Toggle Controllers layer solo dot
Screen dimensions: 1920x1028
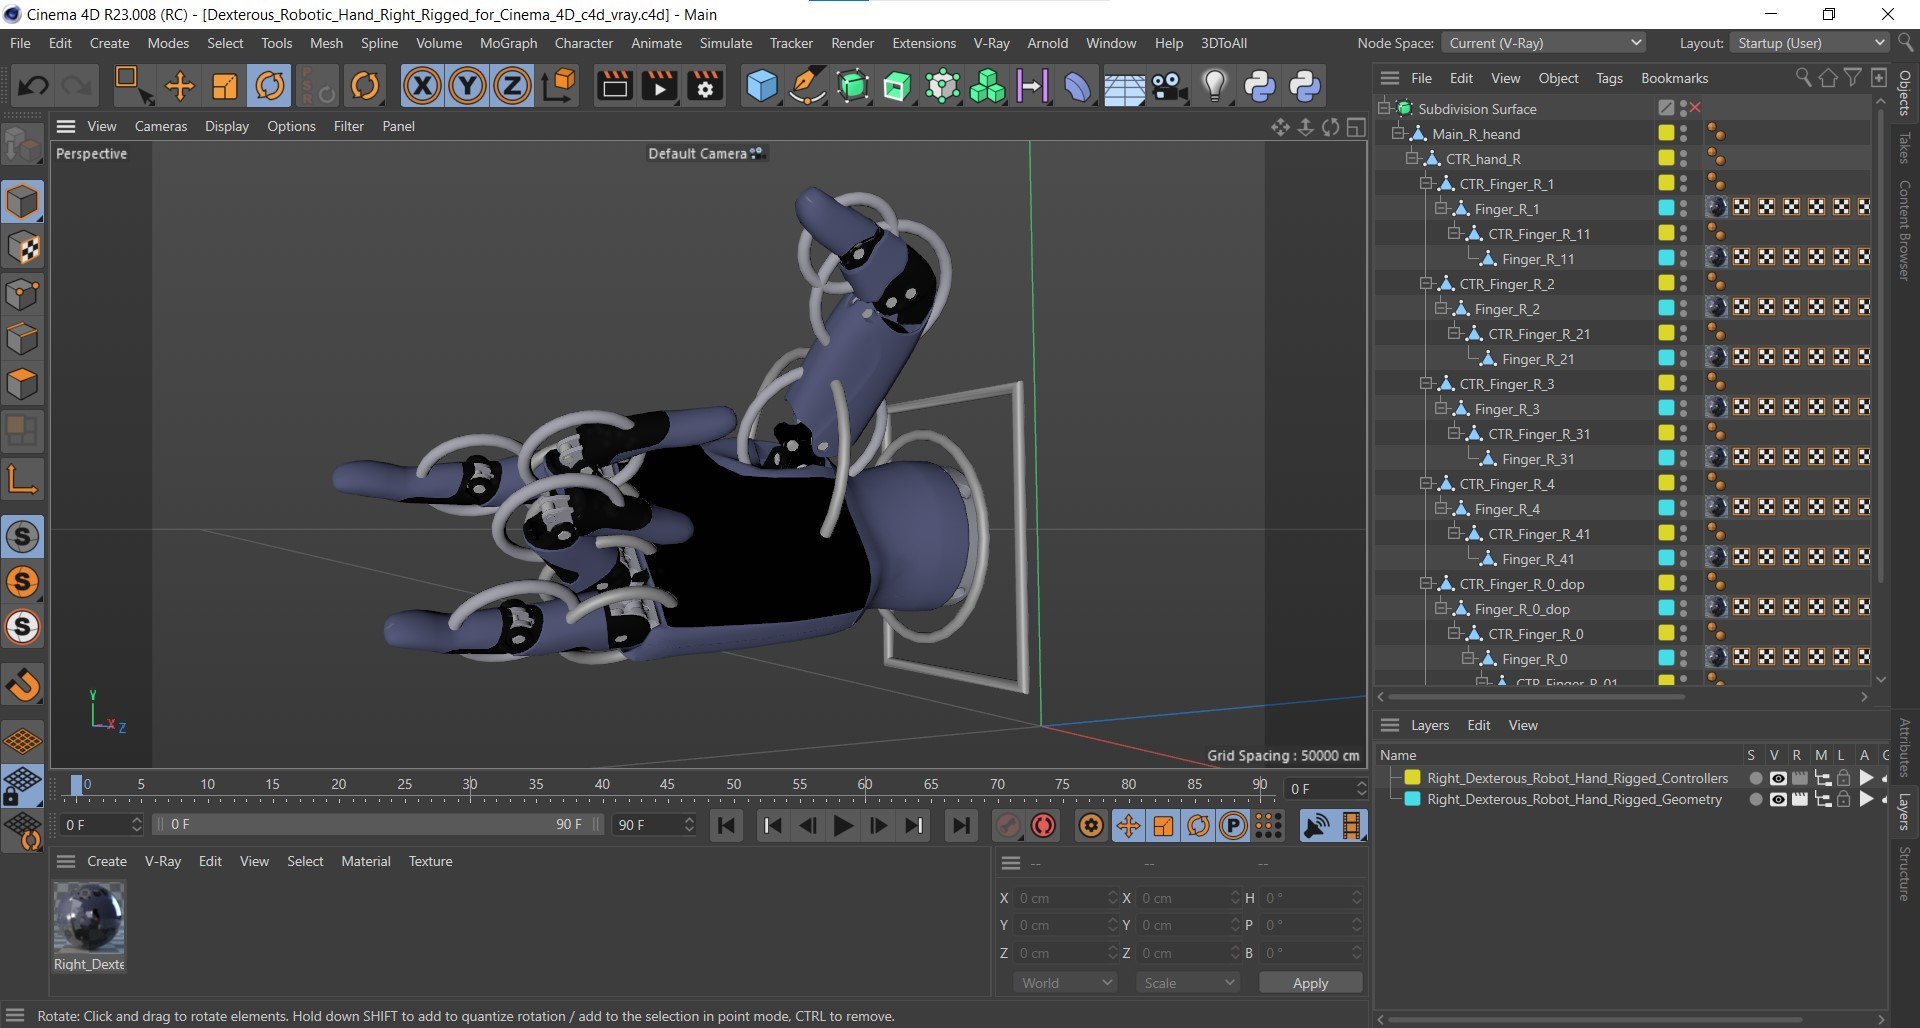pos(1755,778)
